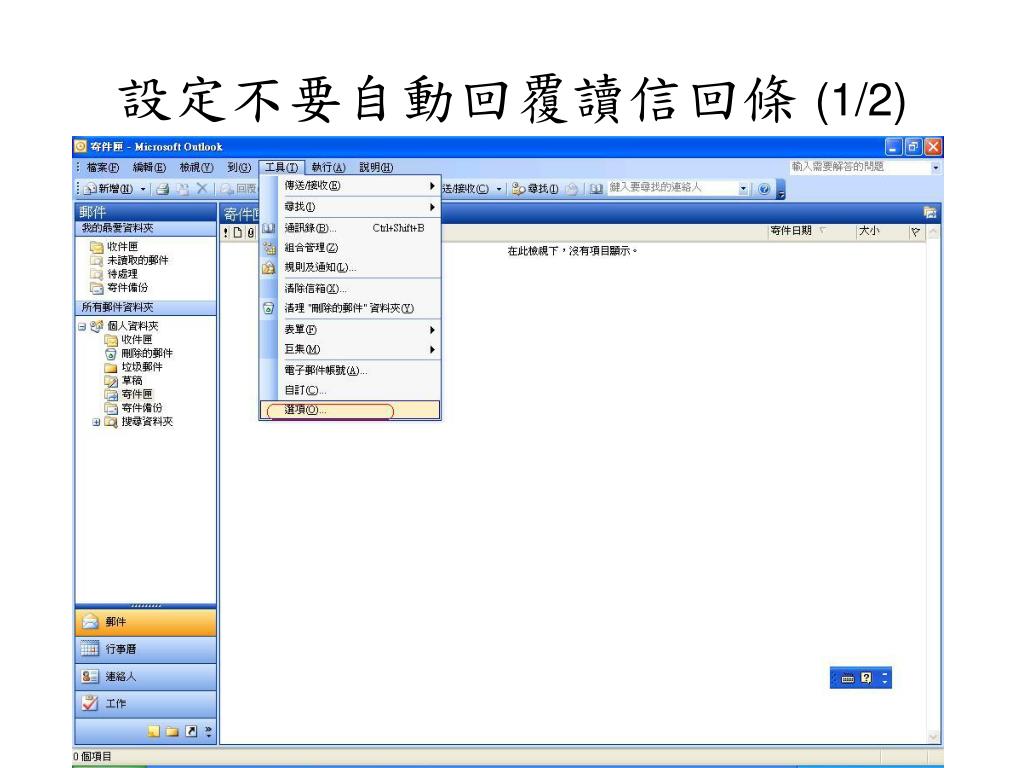The height and width of the screenshot is (768, 1024).
Task: Click the Move to Folder toolbar icon
Action: point(183,189)
